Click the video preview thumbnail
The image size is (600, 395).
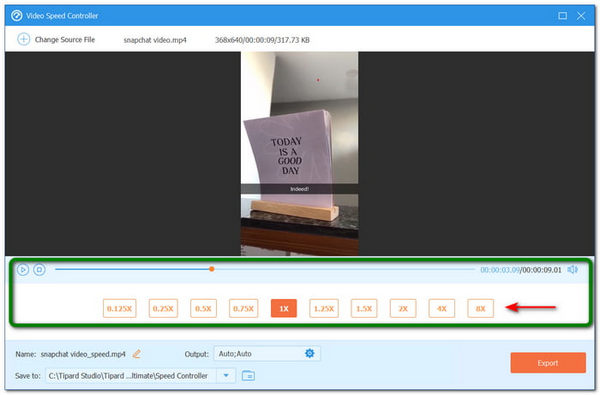[x=299, y=153]
